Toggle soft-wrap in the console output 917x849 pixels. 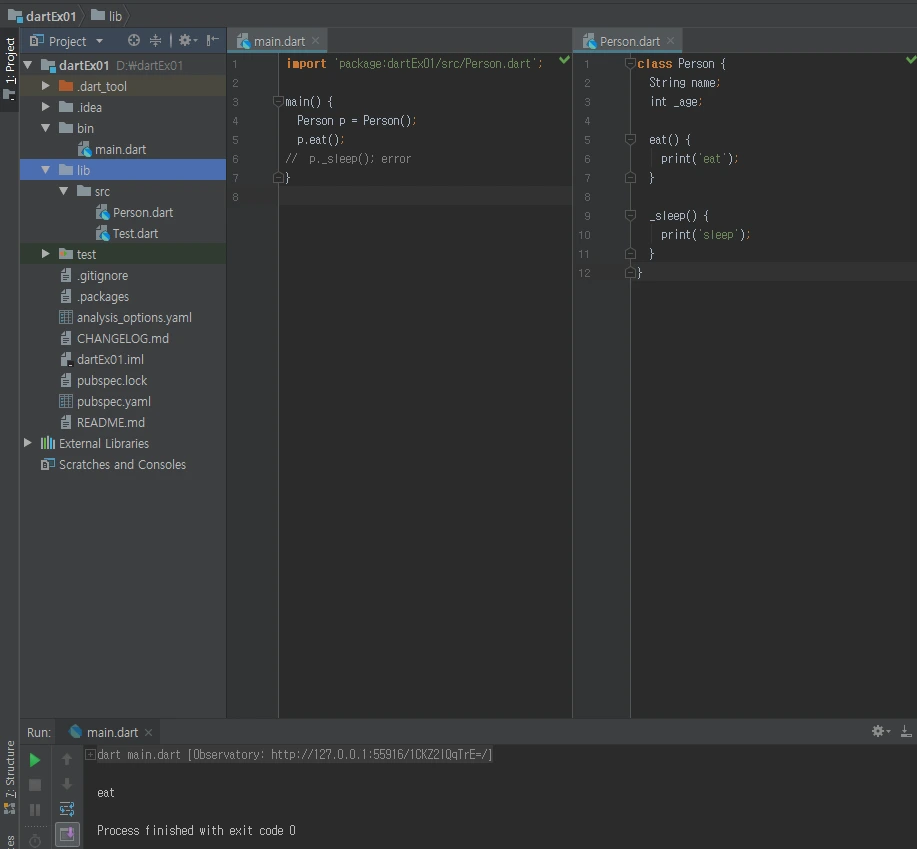pyautogui.click(x=67, y=809)
